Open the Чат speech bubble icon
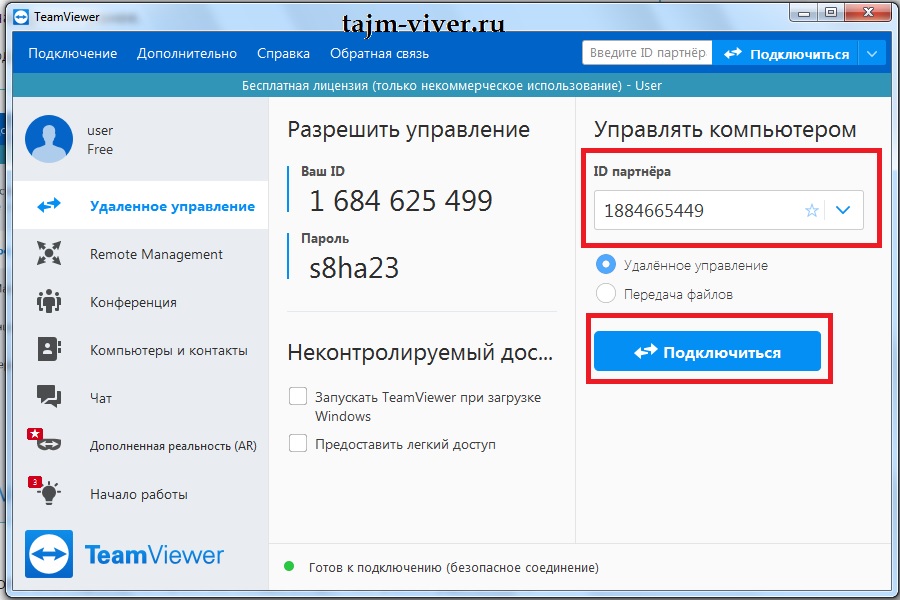The width and height of the screenshot is (900, 600). 48,397
